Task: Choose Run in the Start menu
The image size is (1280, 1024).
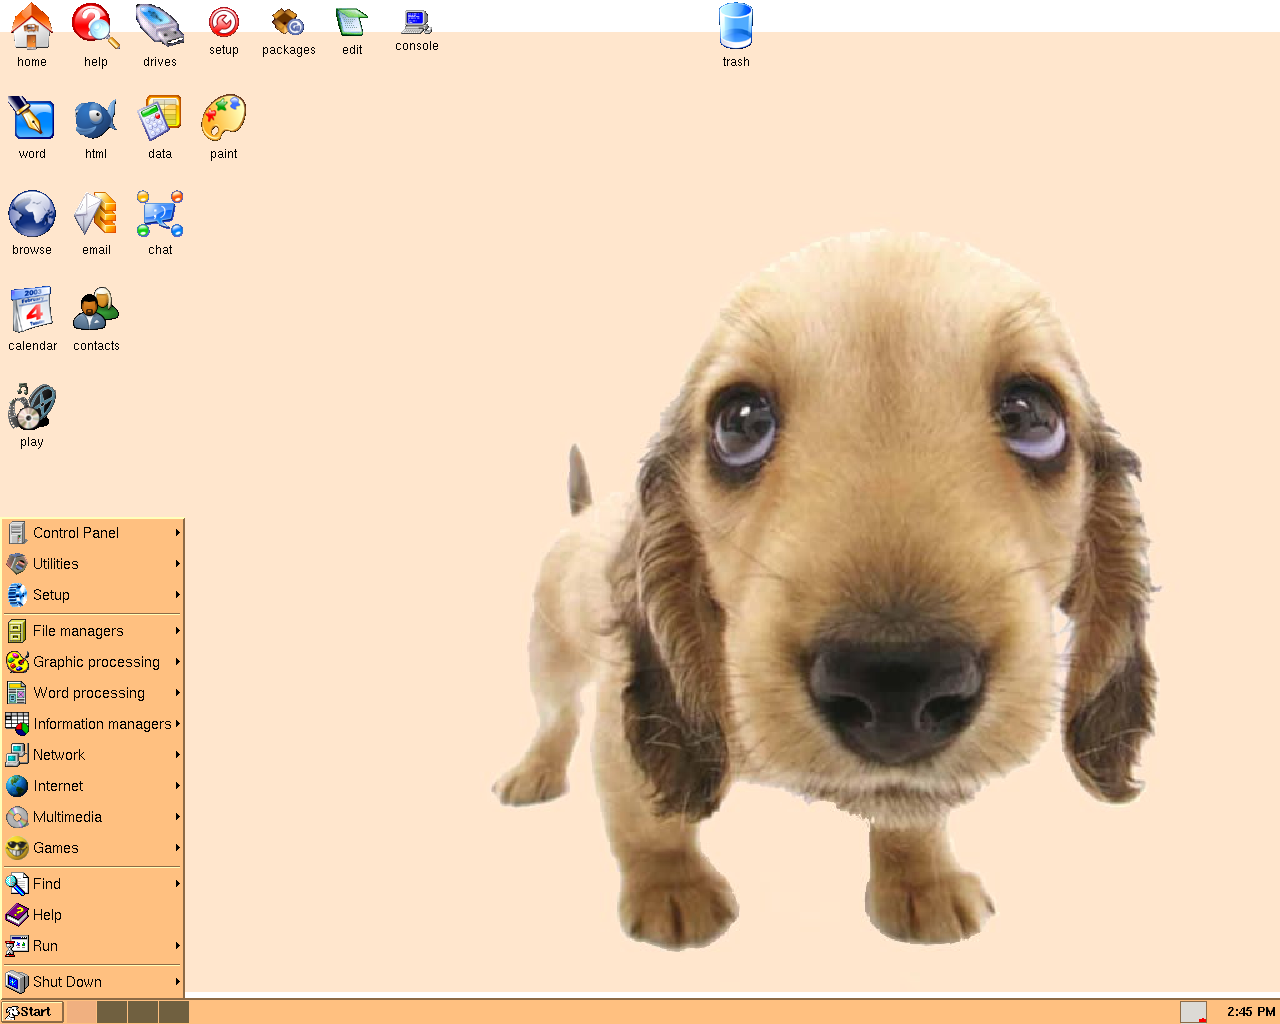Action: 93,946
